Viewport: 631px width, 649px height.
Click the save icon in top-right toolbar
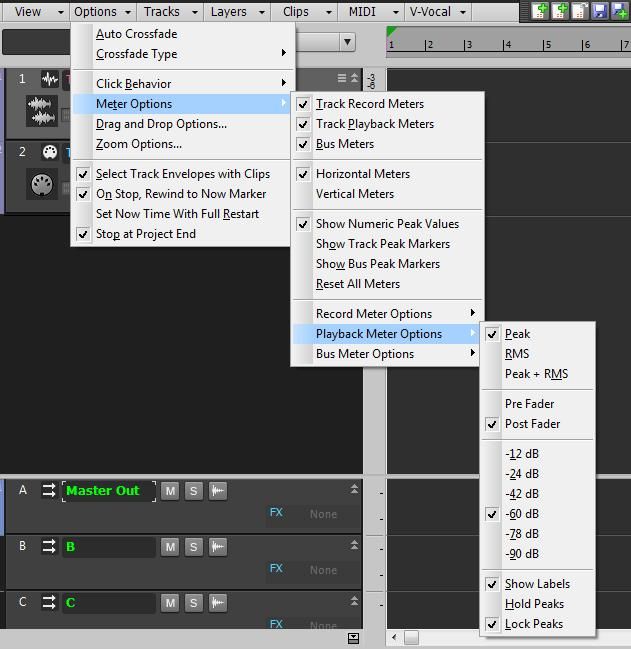point(599,11)
